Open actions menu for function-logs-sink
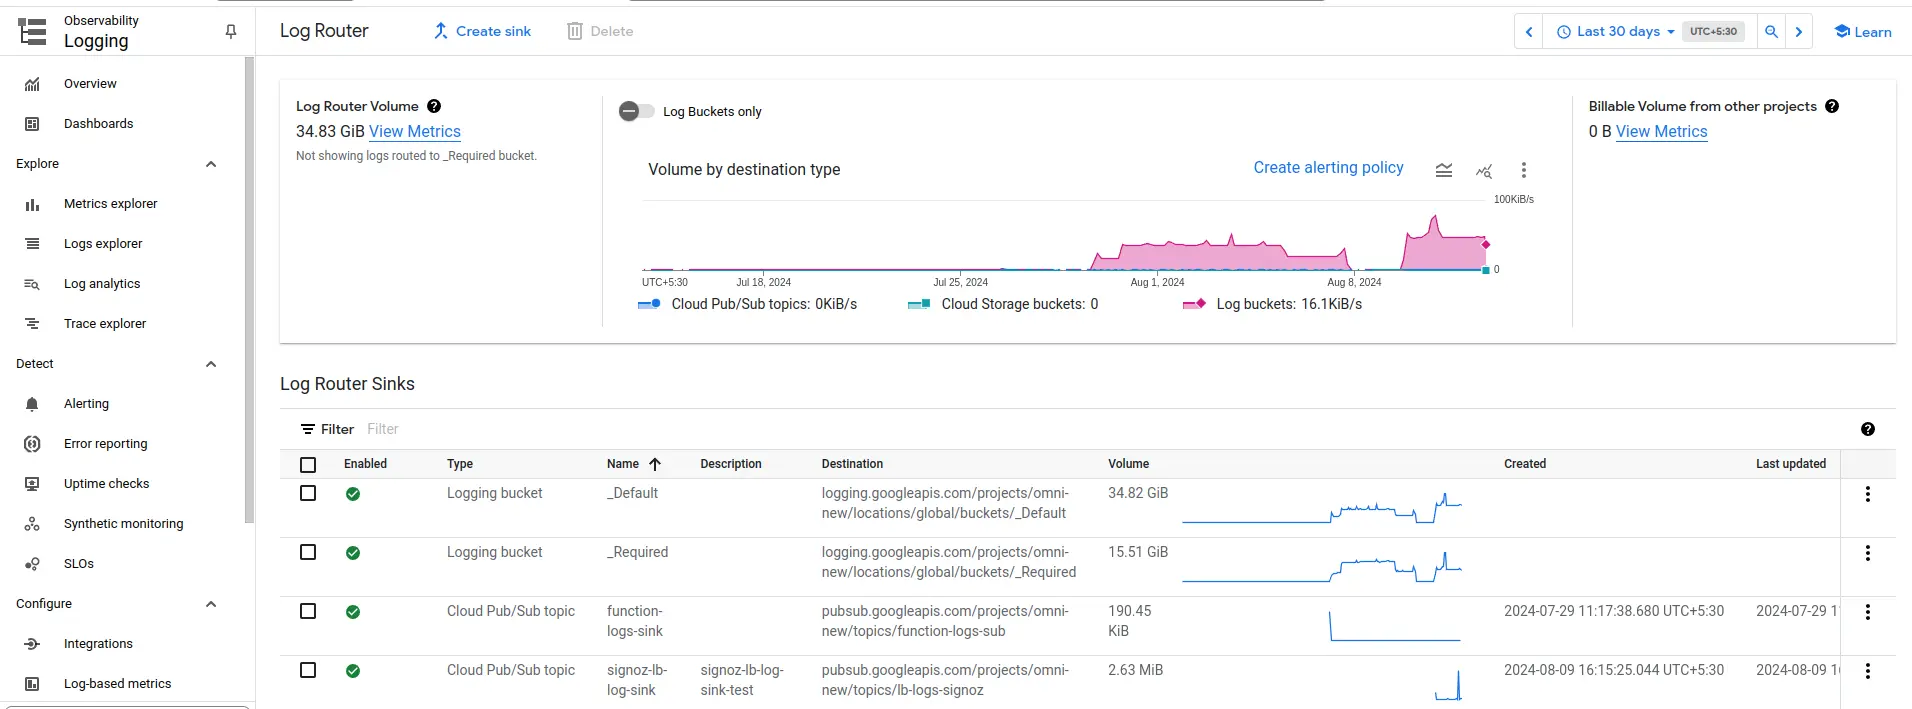1912x709 pixels. click(1868, 612)
